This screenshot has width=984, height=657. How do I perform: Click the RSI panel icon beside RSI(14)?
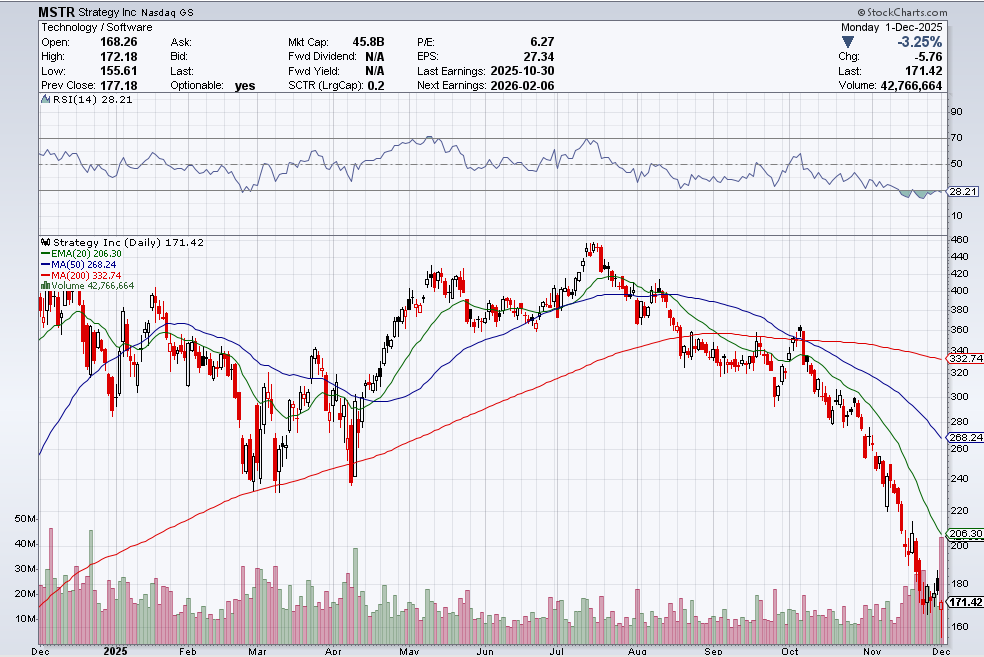coord(46,99)
